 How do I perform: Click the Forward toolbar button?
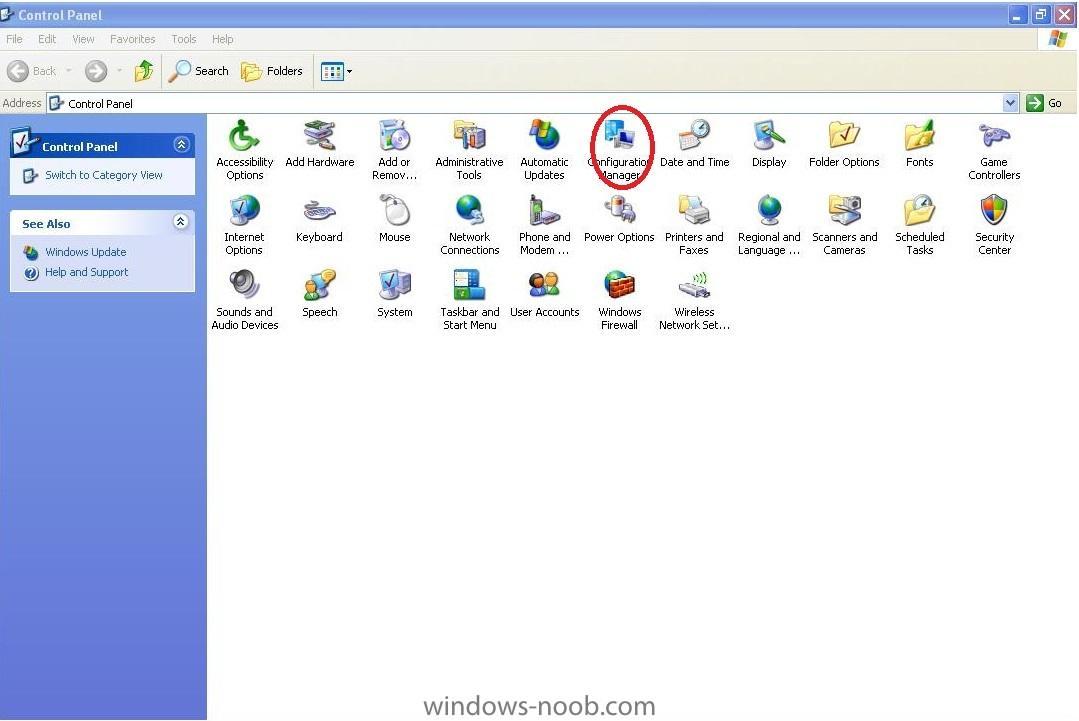[x=96, y=71]
